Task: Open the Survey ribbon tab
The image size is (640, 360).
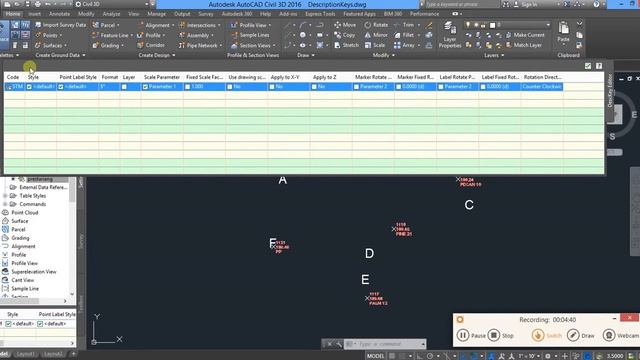Action: tap(206, 14)
